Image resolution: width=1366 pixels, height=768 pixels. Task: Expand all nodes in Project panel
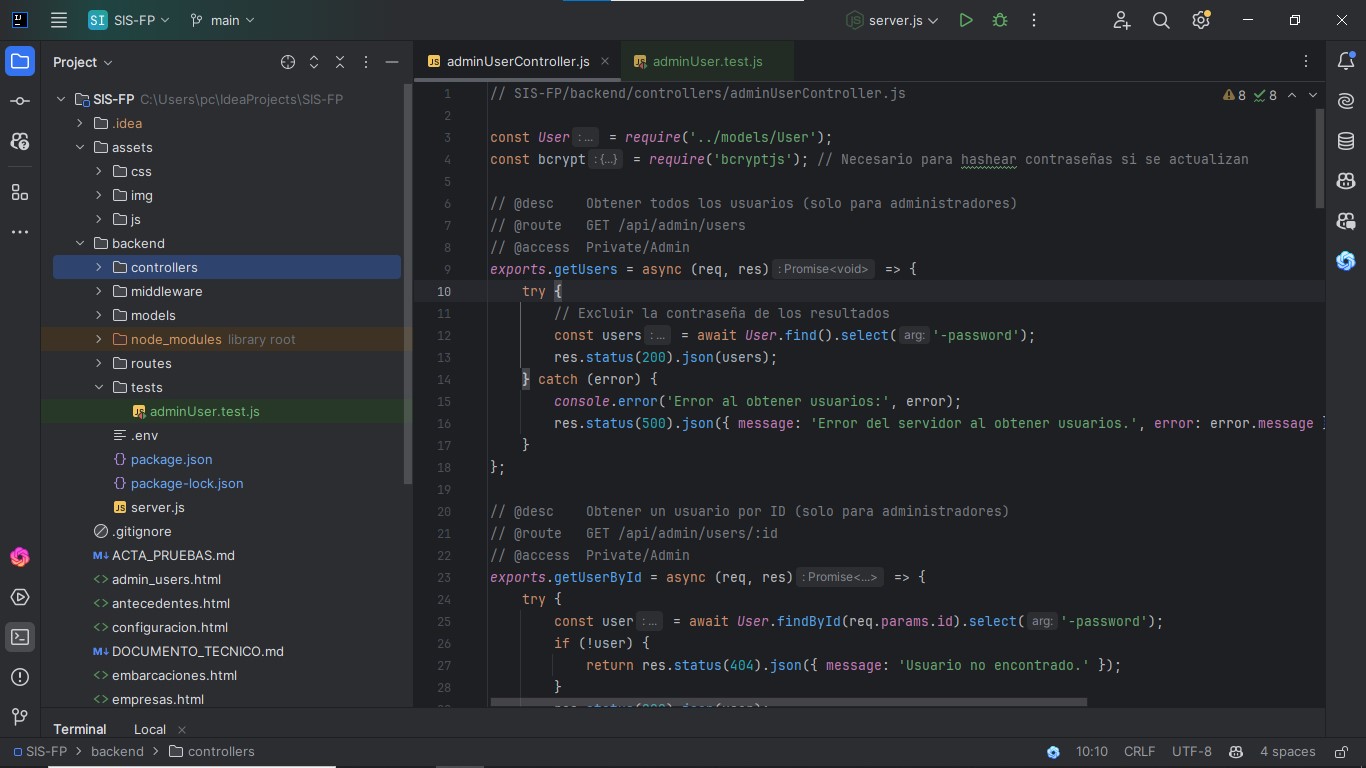(x=314, y=62)
